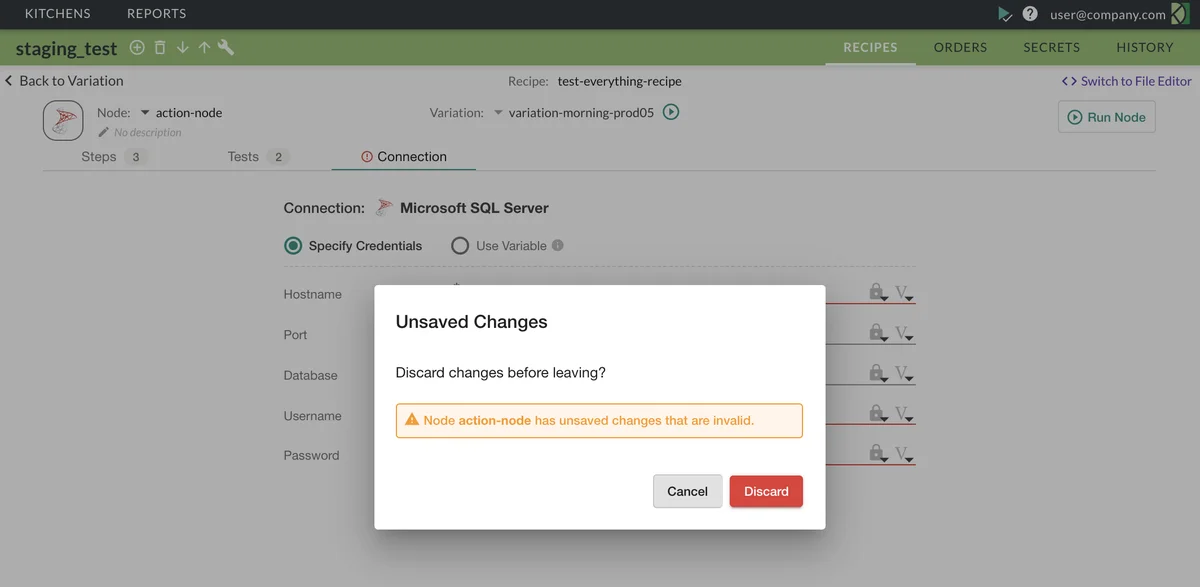Select the Use Variable radio button
Screen dimensions: 1200x587
pos(460,246)
